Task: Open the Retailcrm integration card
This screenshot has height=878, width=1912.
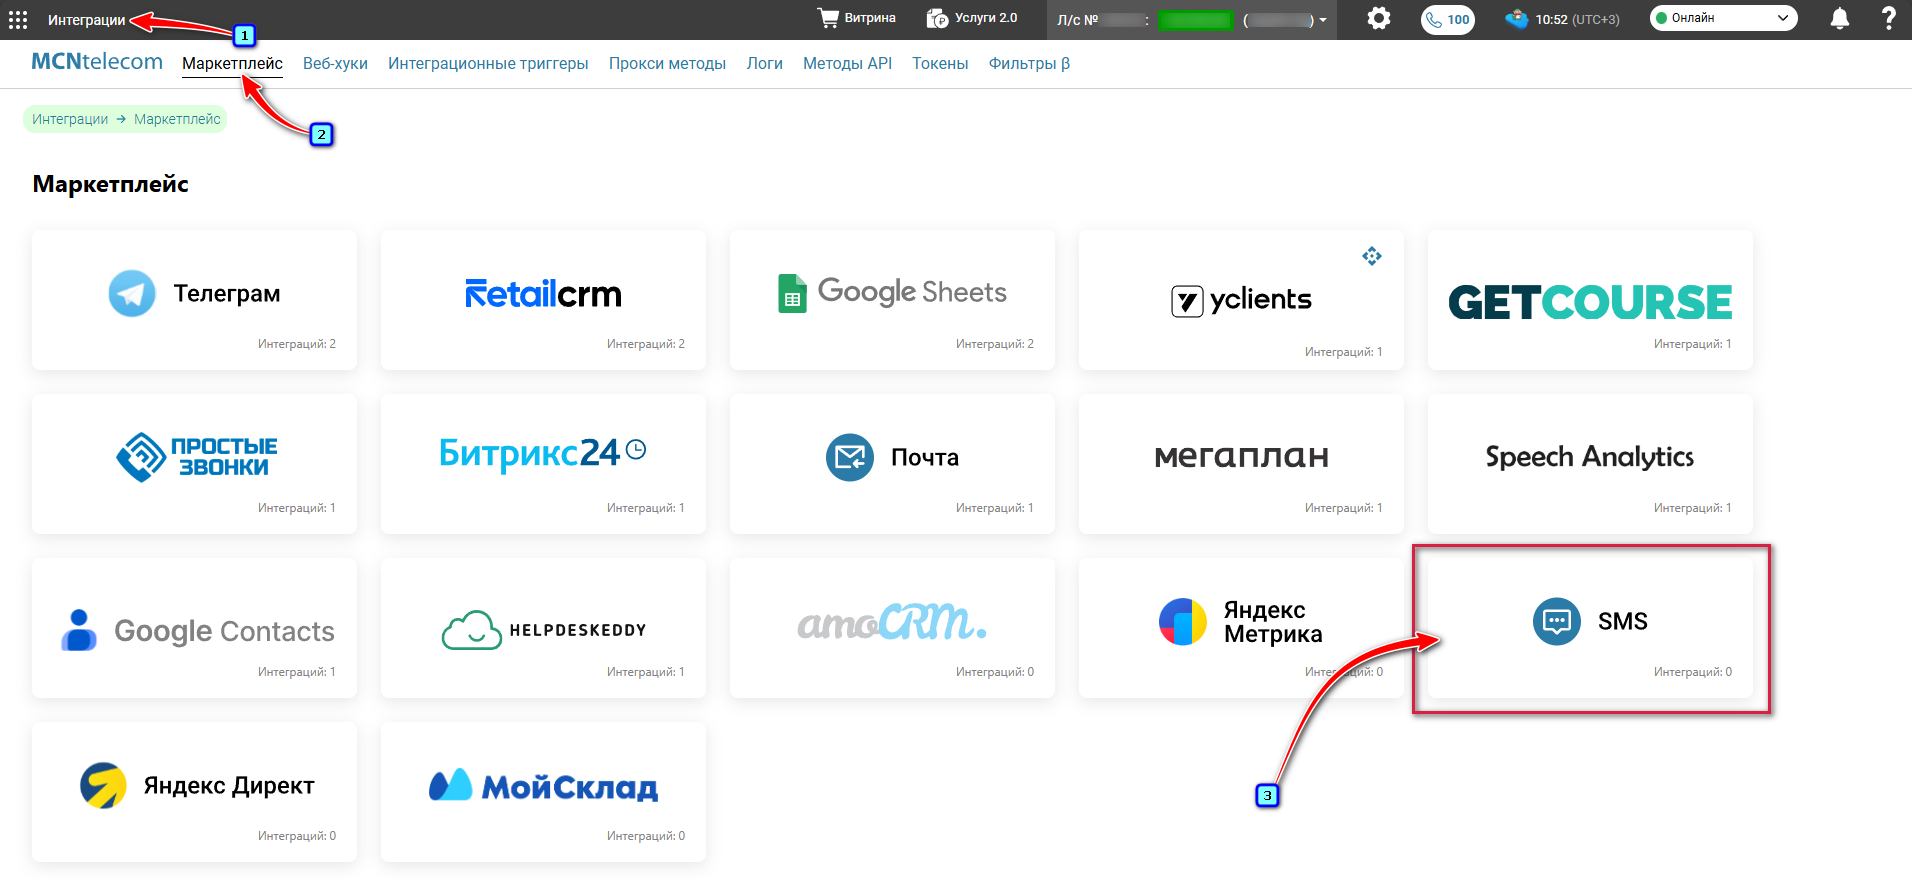Action: tap(543, 300)
